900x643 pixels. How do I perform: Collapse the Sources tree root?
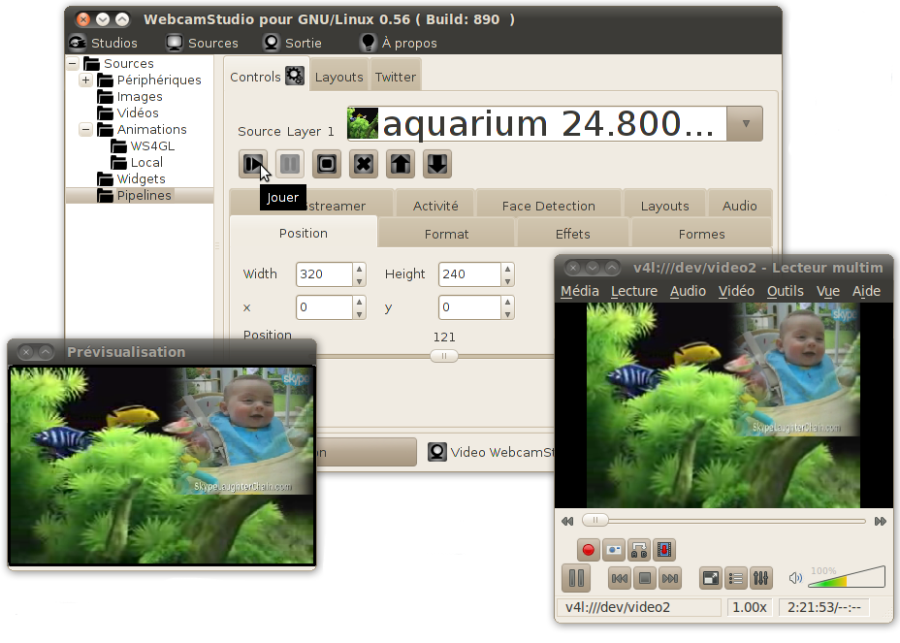point(73,63)
